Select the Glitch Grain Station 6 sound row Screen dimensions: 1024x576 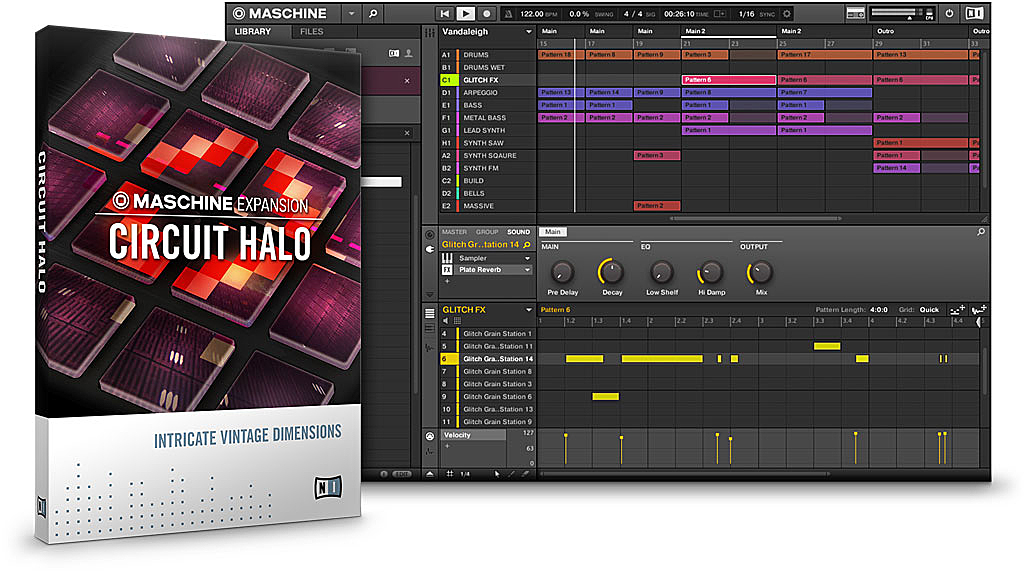(x=487, y=396)
